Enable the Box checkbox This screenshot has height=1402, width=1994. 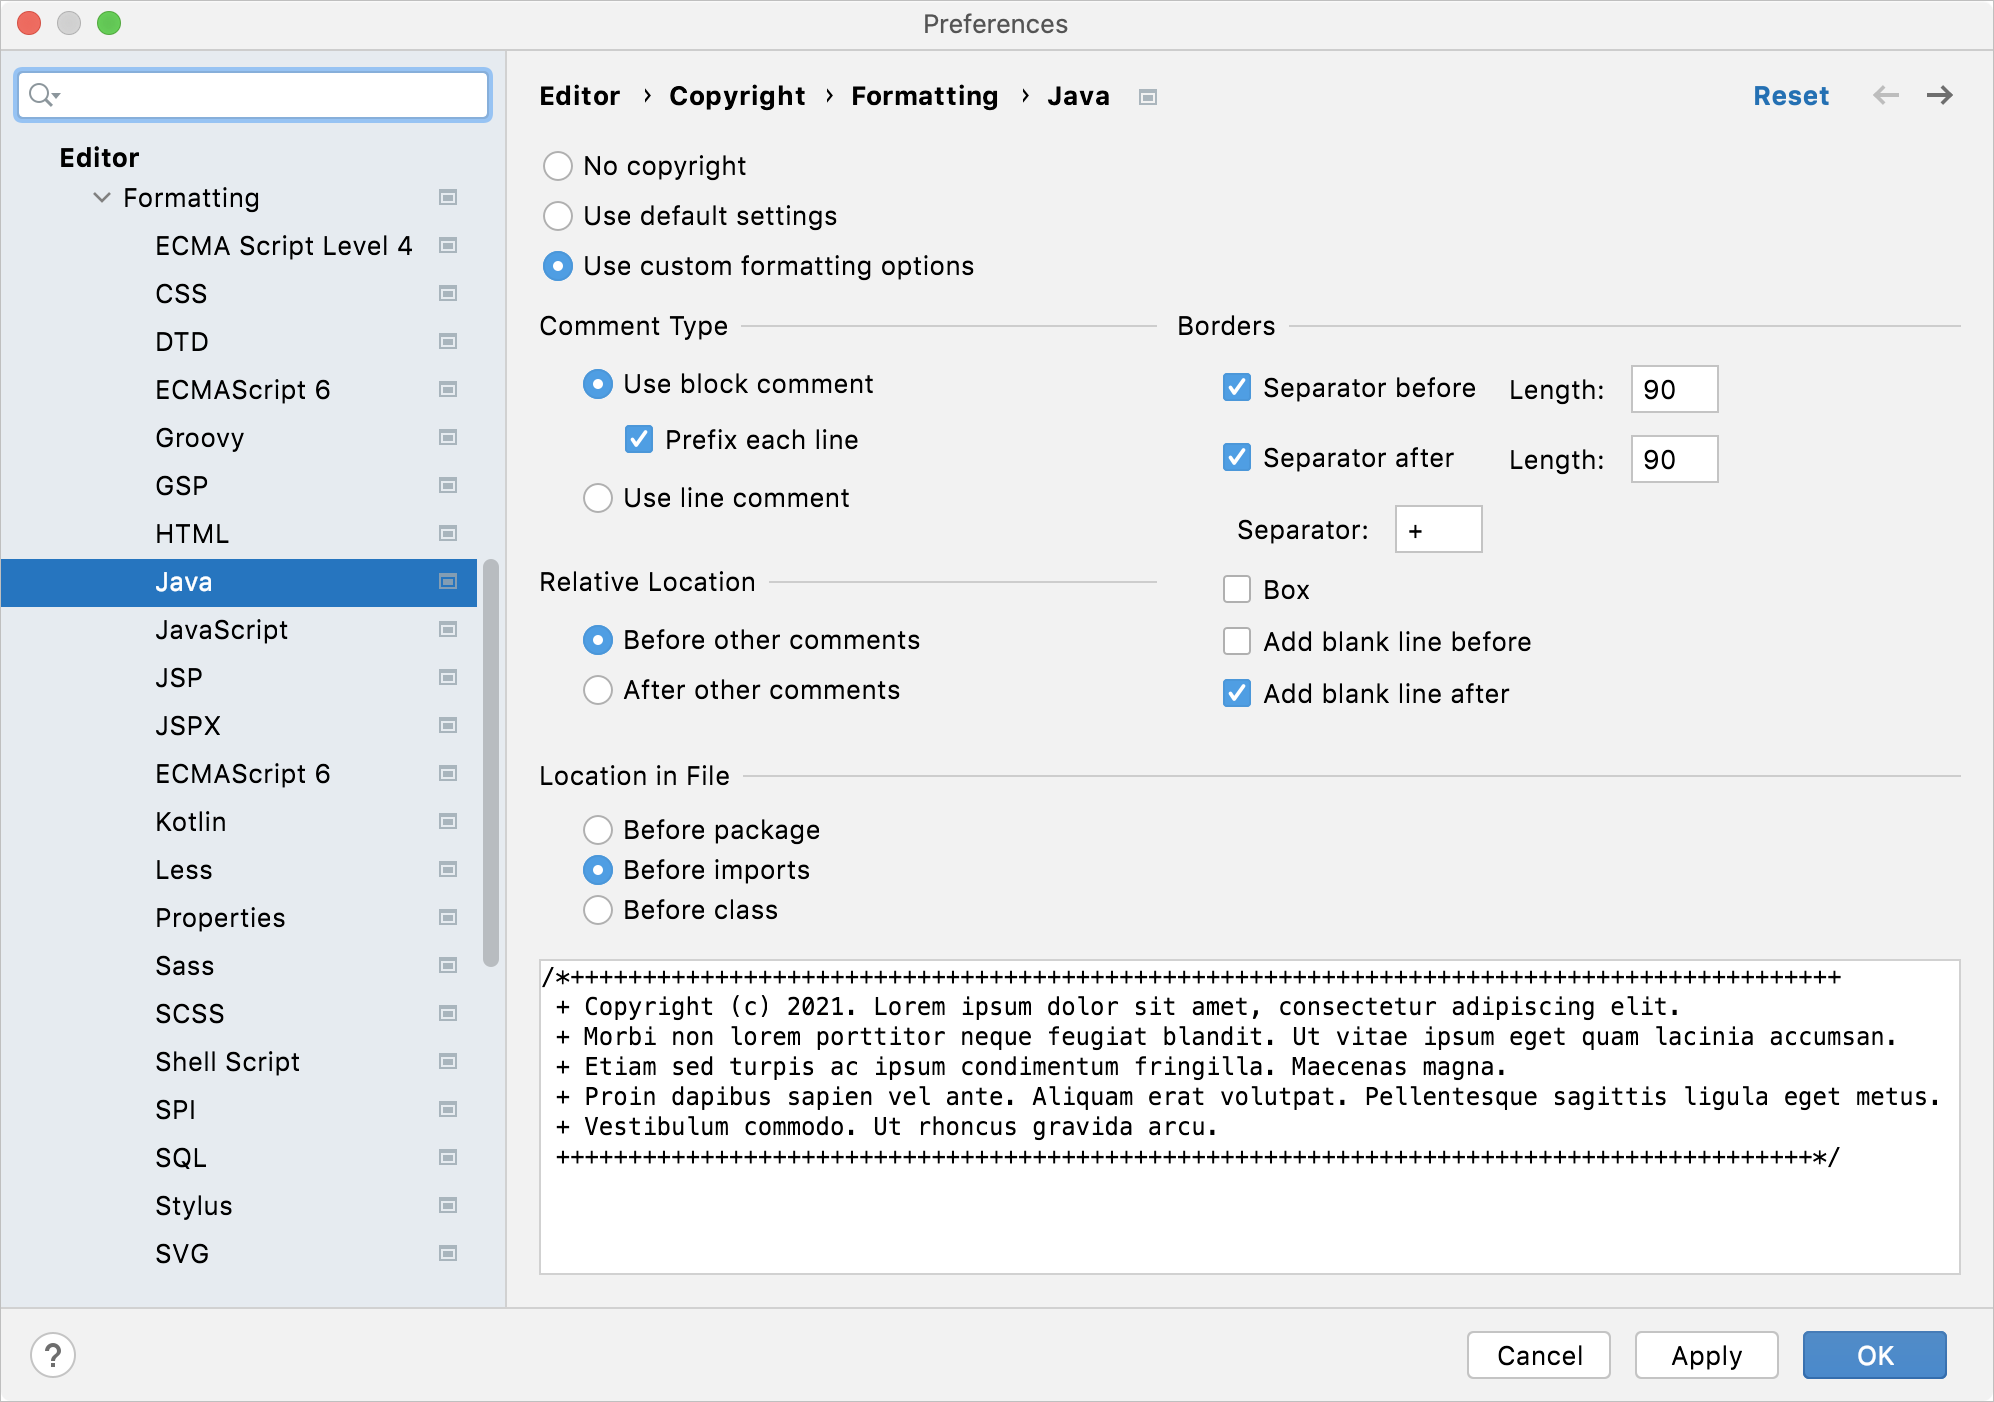pyautogui.click(x=1237, y=590)
